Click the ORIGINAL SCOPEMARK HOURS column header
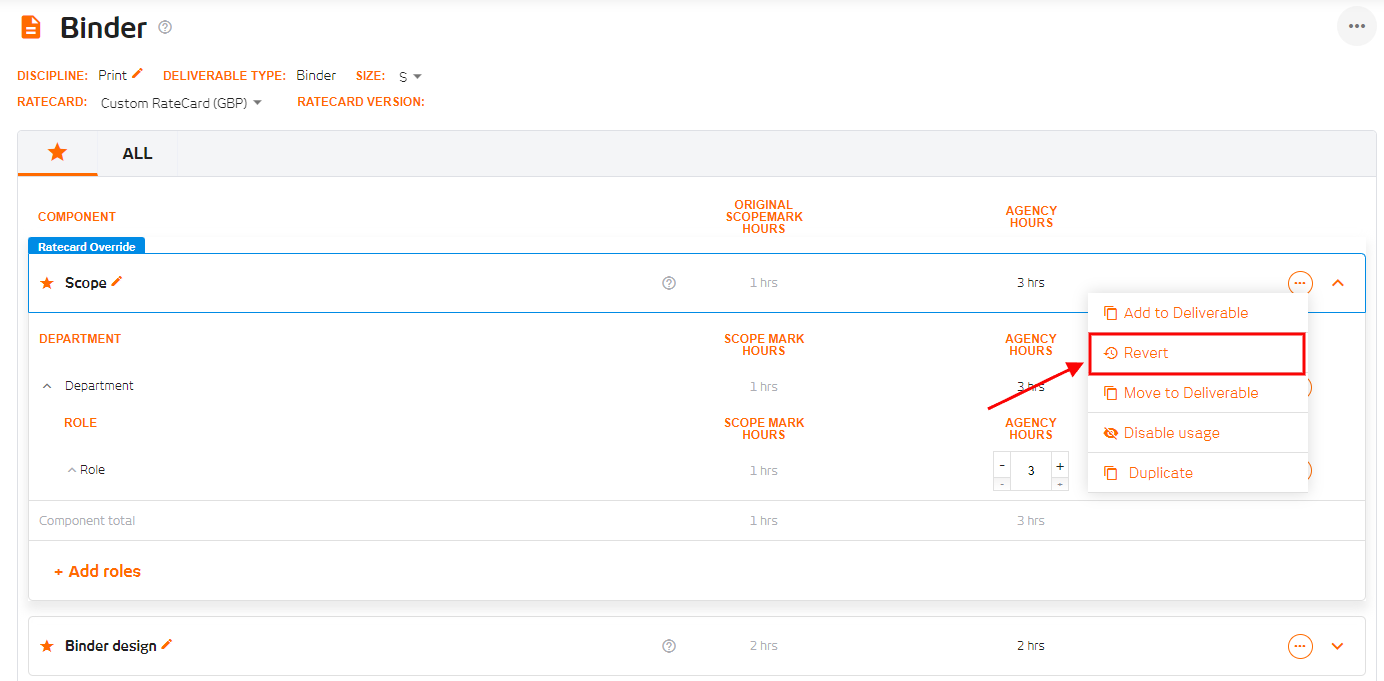1384x681 pixels. point(764,217)
